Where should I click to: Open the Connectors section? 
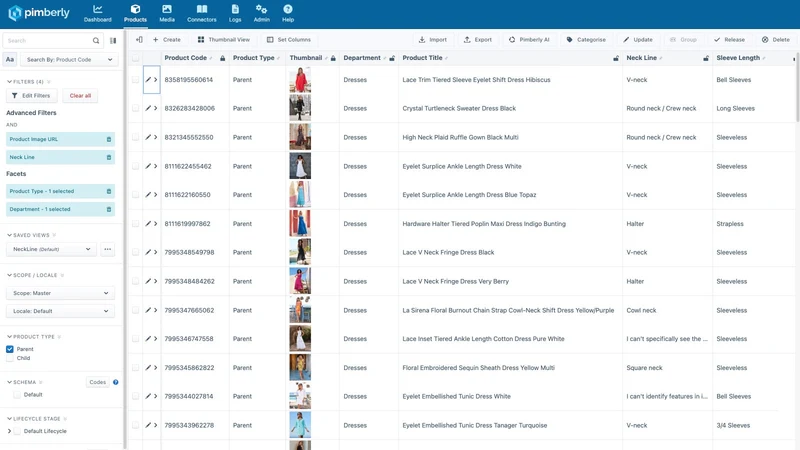pyautogui.click(x=202, y=14)
